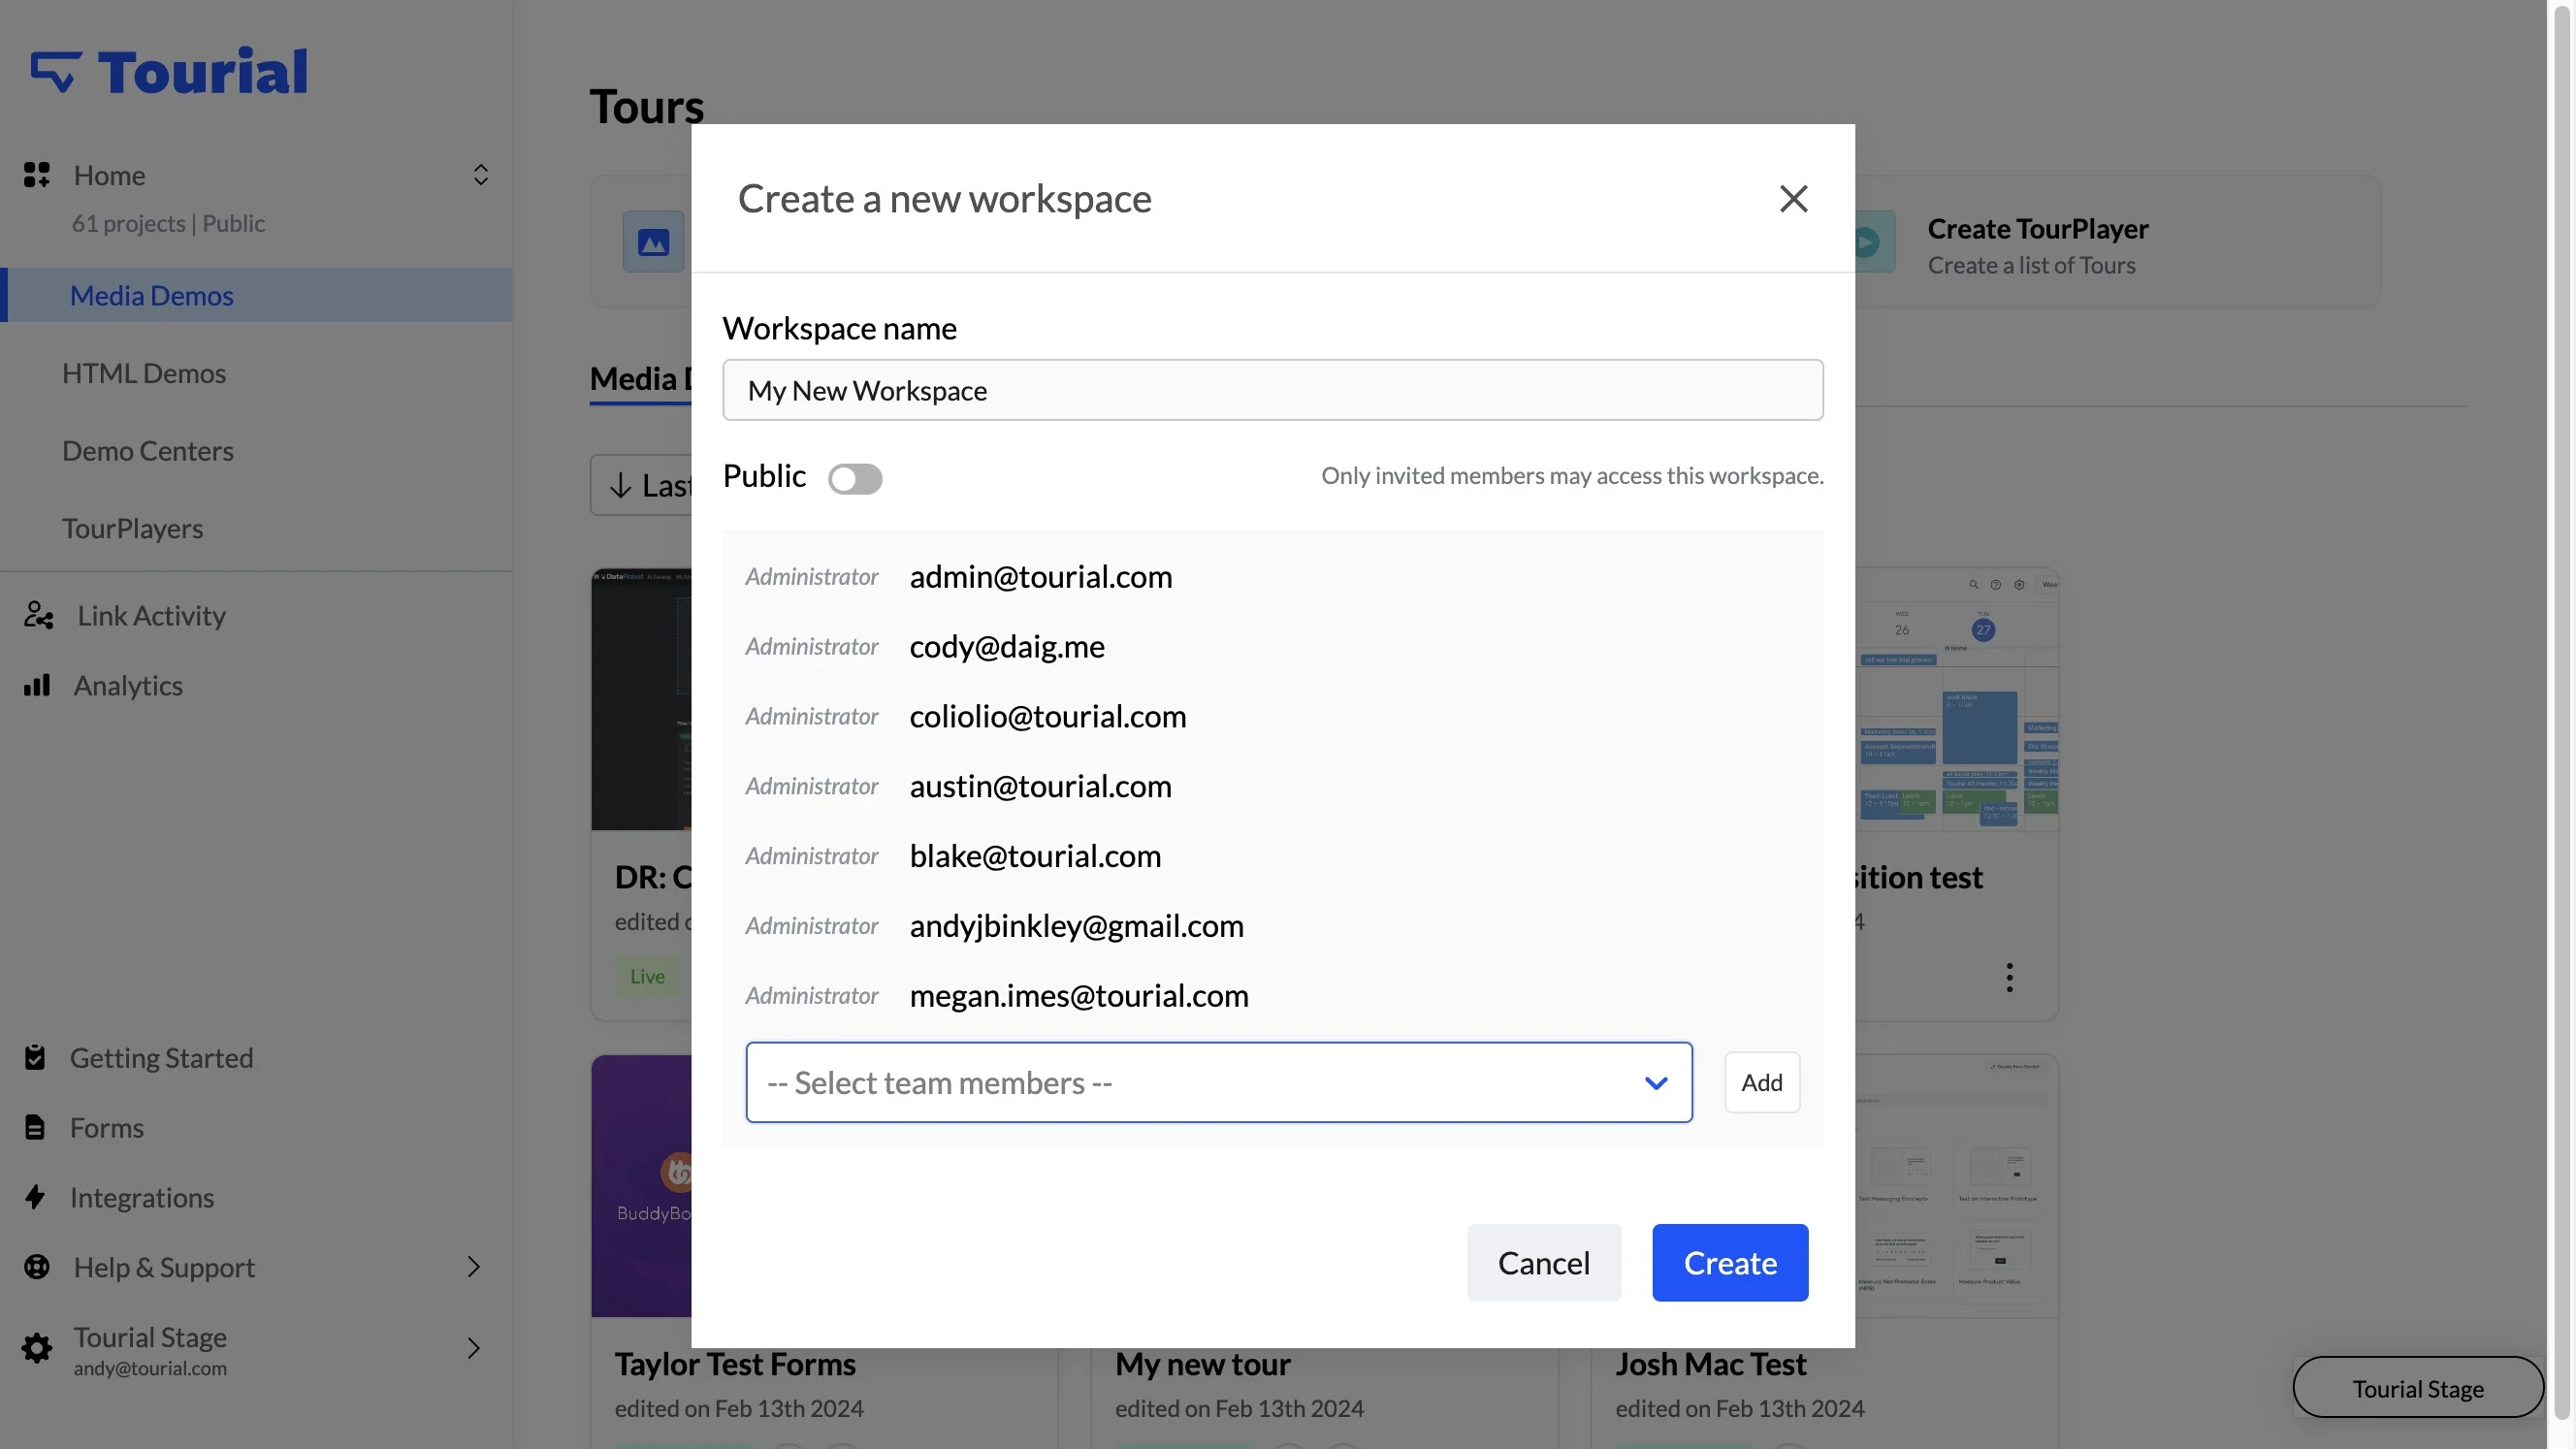Open the Analytics page

(x=128, y=685)
